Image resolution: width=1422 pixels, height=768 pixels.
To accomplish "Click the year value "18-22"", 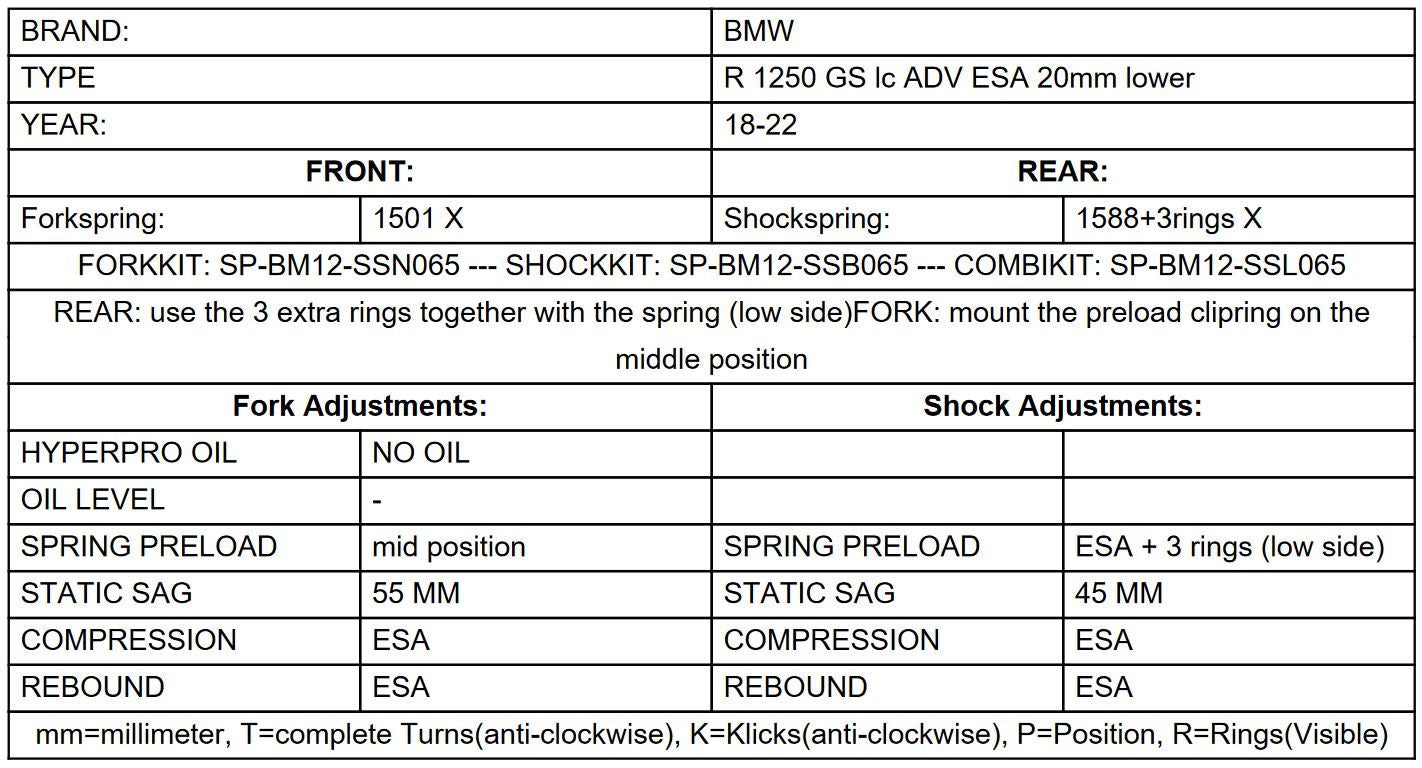I will [x=760, y=125].
